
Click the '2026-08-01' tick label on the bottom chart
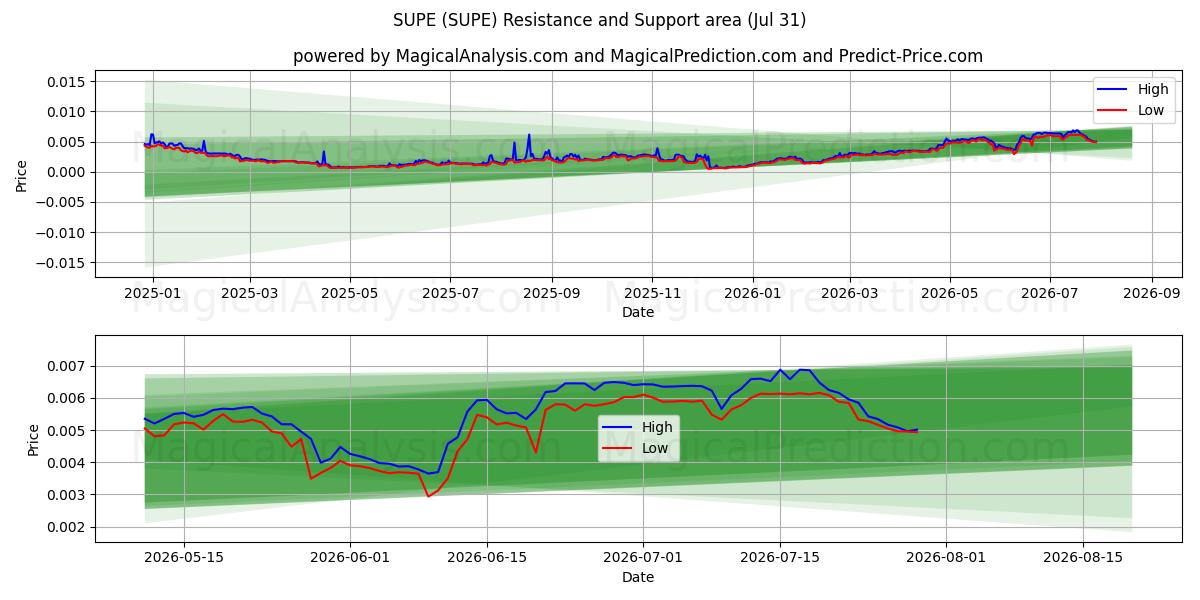944,558
